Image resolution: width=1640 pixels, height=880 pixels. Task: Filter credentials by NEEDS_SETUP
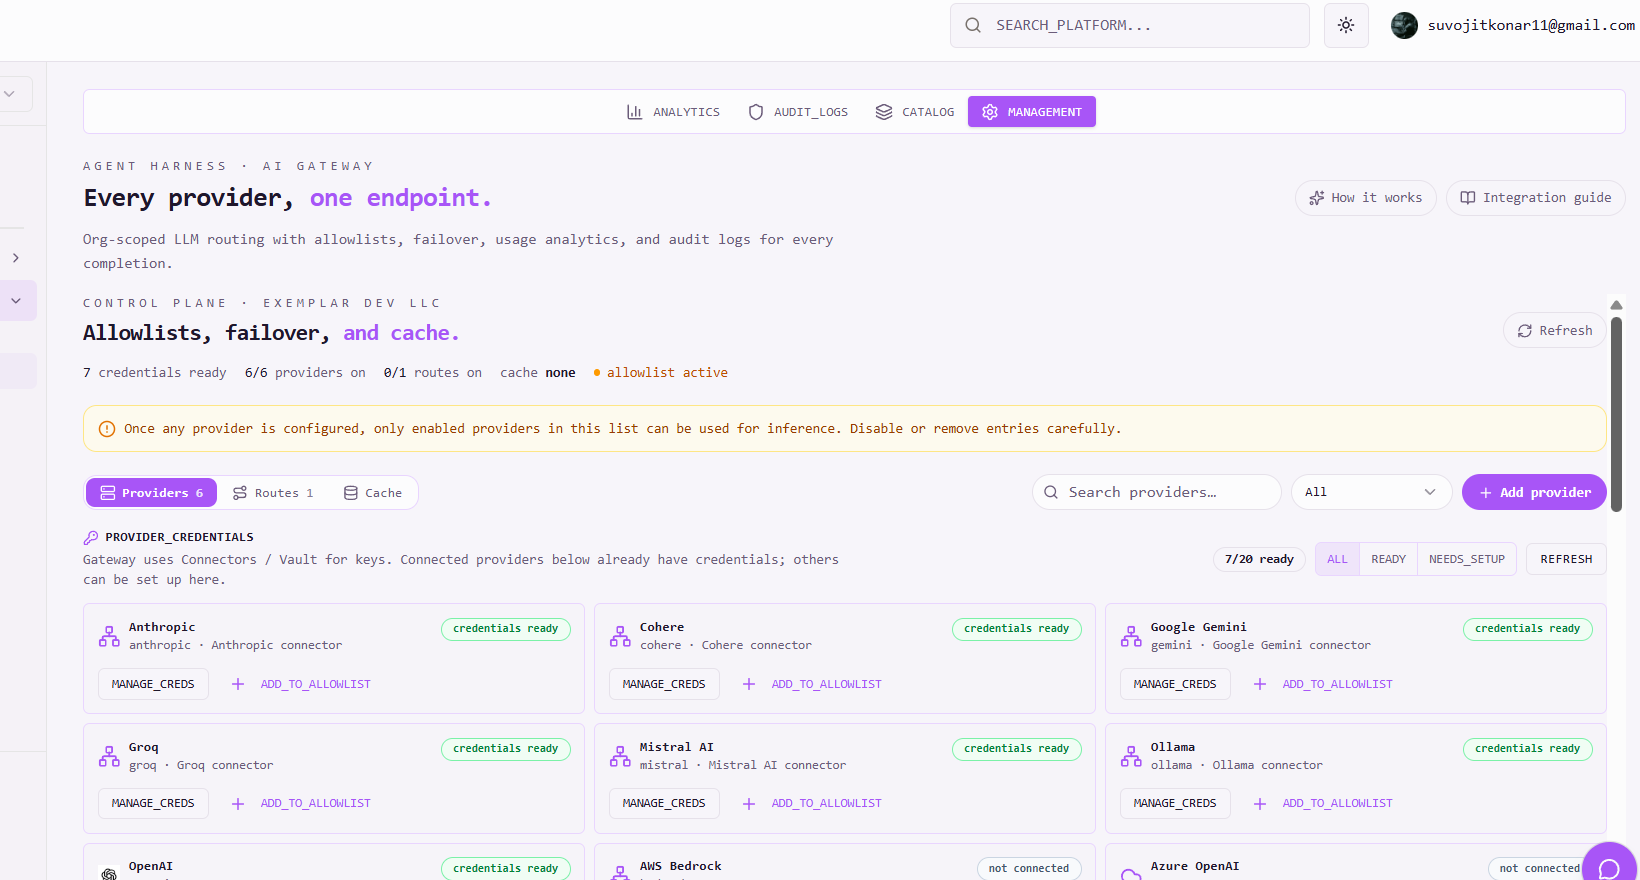point(1466,559)
